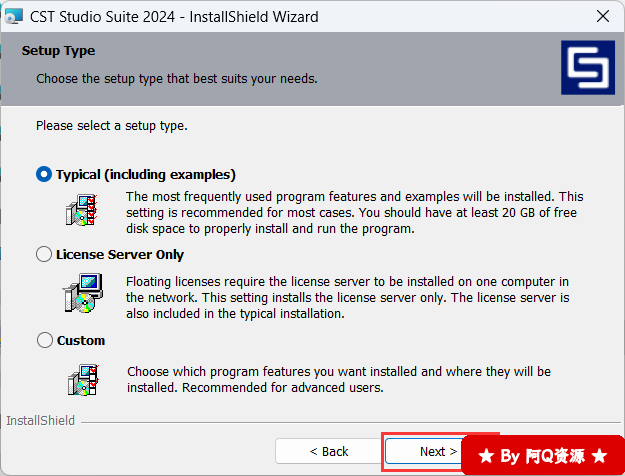
Task: Click the "Custom" option label text
Action: click(x=81, y=340)
